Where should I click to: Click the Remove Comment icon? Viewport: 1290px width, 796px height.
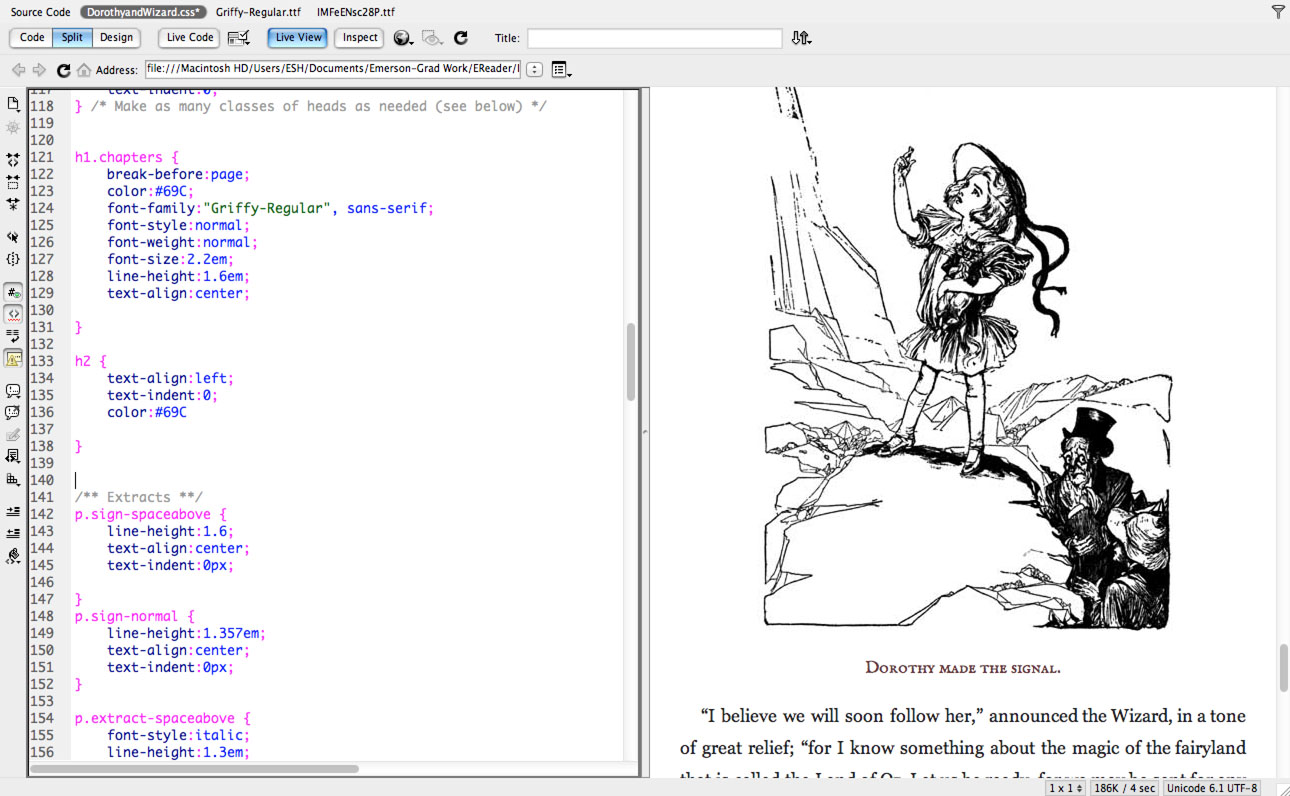pyautogui.click(x=13, y=412)
